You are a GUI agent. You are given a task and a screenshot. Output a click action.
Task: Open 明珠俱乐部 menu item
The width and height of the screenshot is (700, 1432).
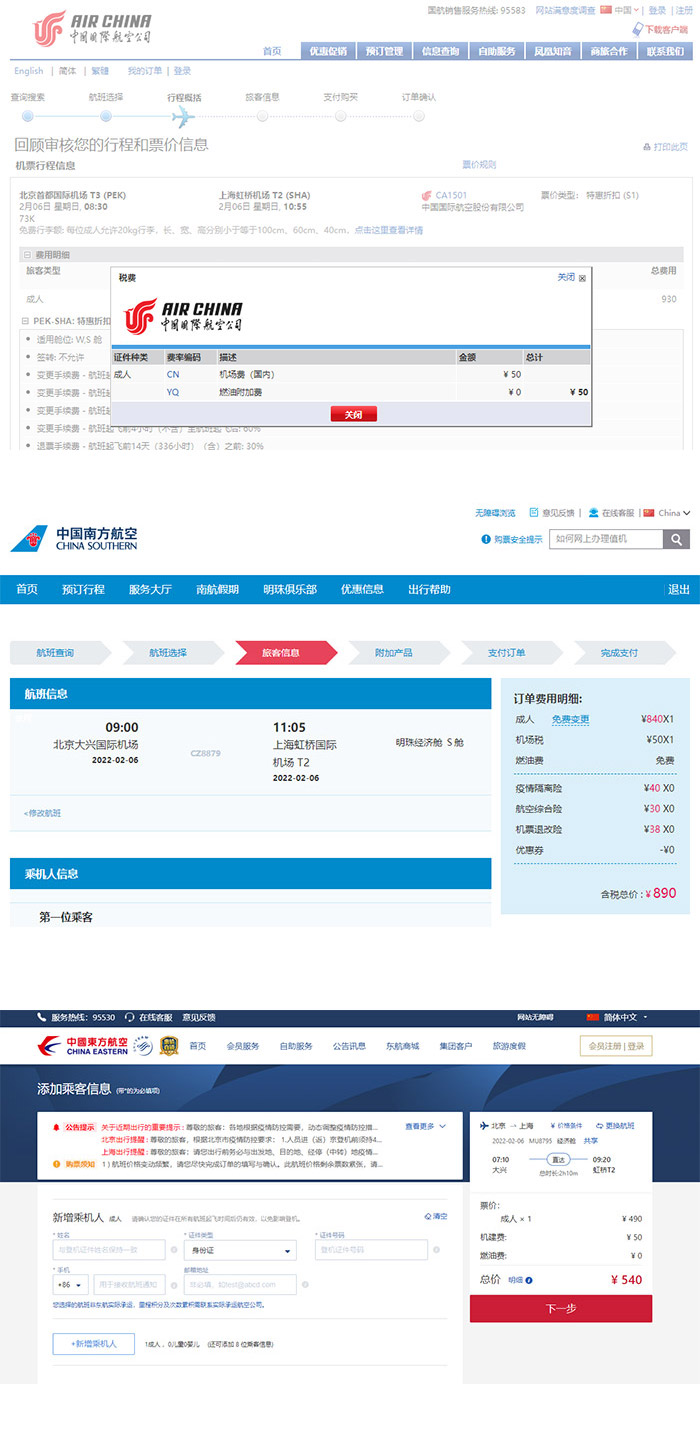click(x=290, y=589)
